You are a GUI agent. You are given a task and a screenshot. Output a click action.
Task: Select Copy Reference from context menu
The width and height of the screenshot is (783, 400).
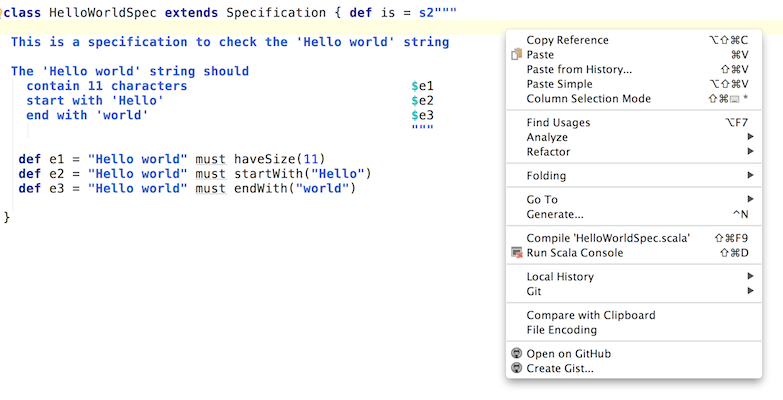point(567,40)
